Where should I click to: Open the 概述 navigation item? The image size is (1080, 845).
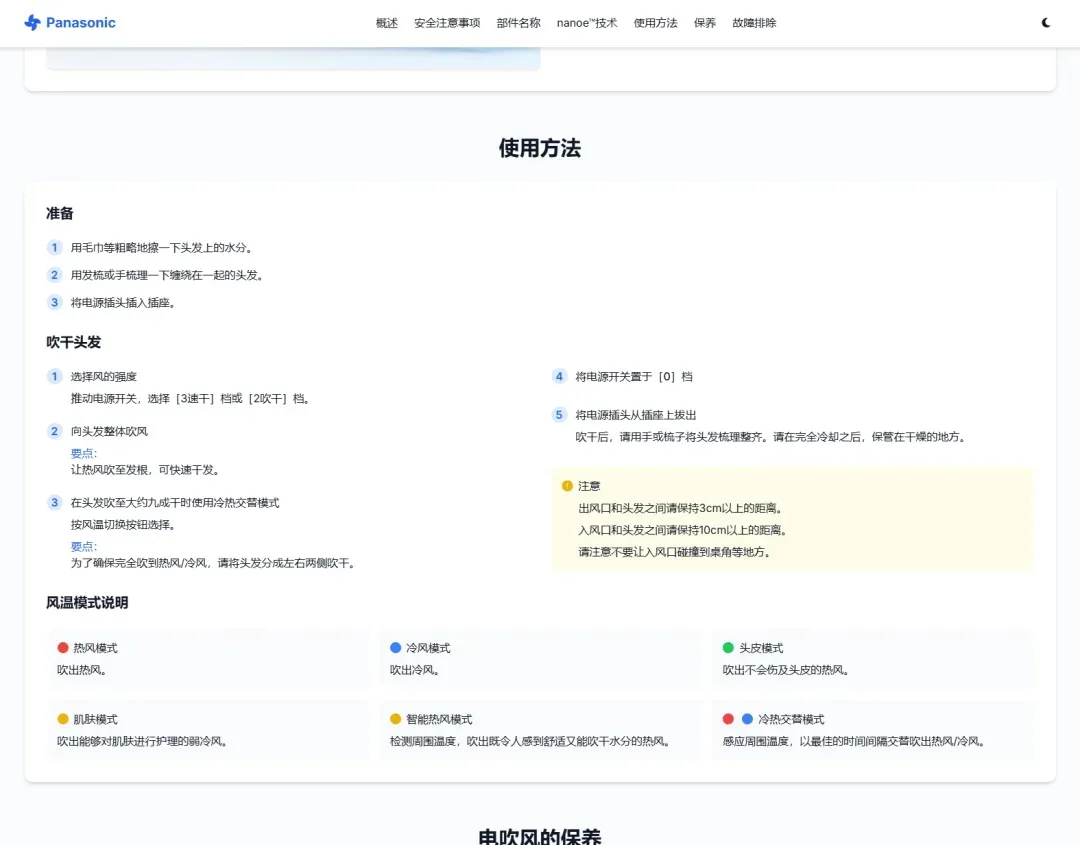[386, 22]
